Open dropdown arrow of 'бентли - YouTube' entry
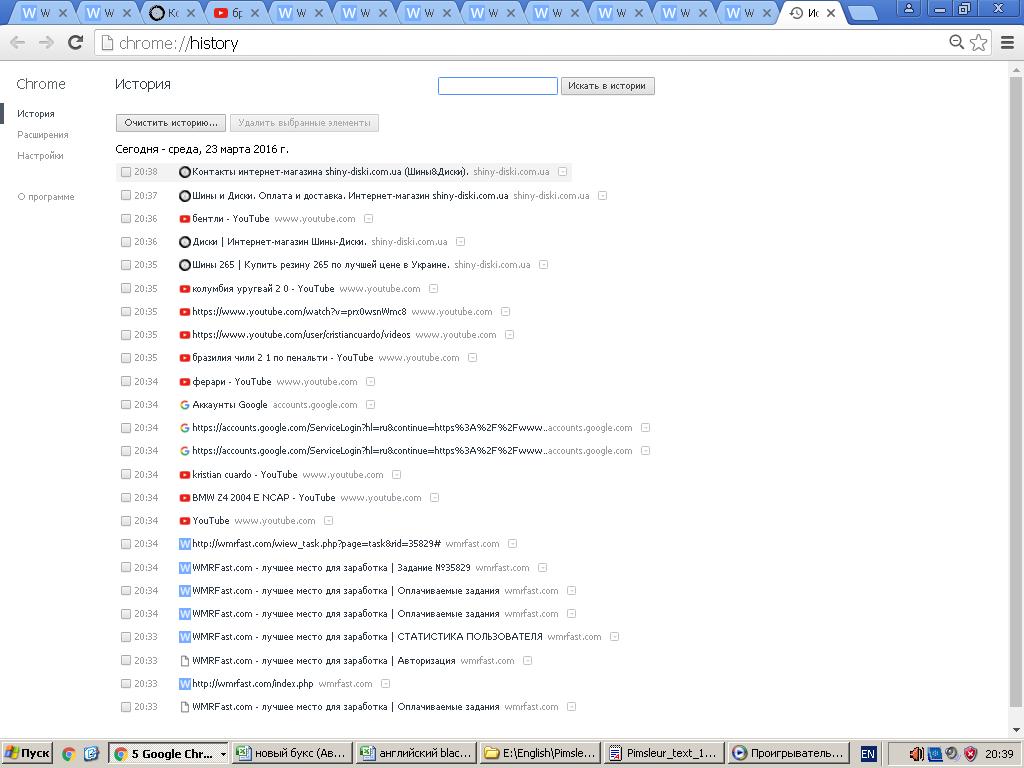This screenshot has height=768, width=1024. point(368,219)
